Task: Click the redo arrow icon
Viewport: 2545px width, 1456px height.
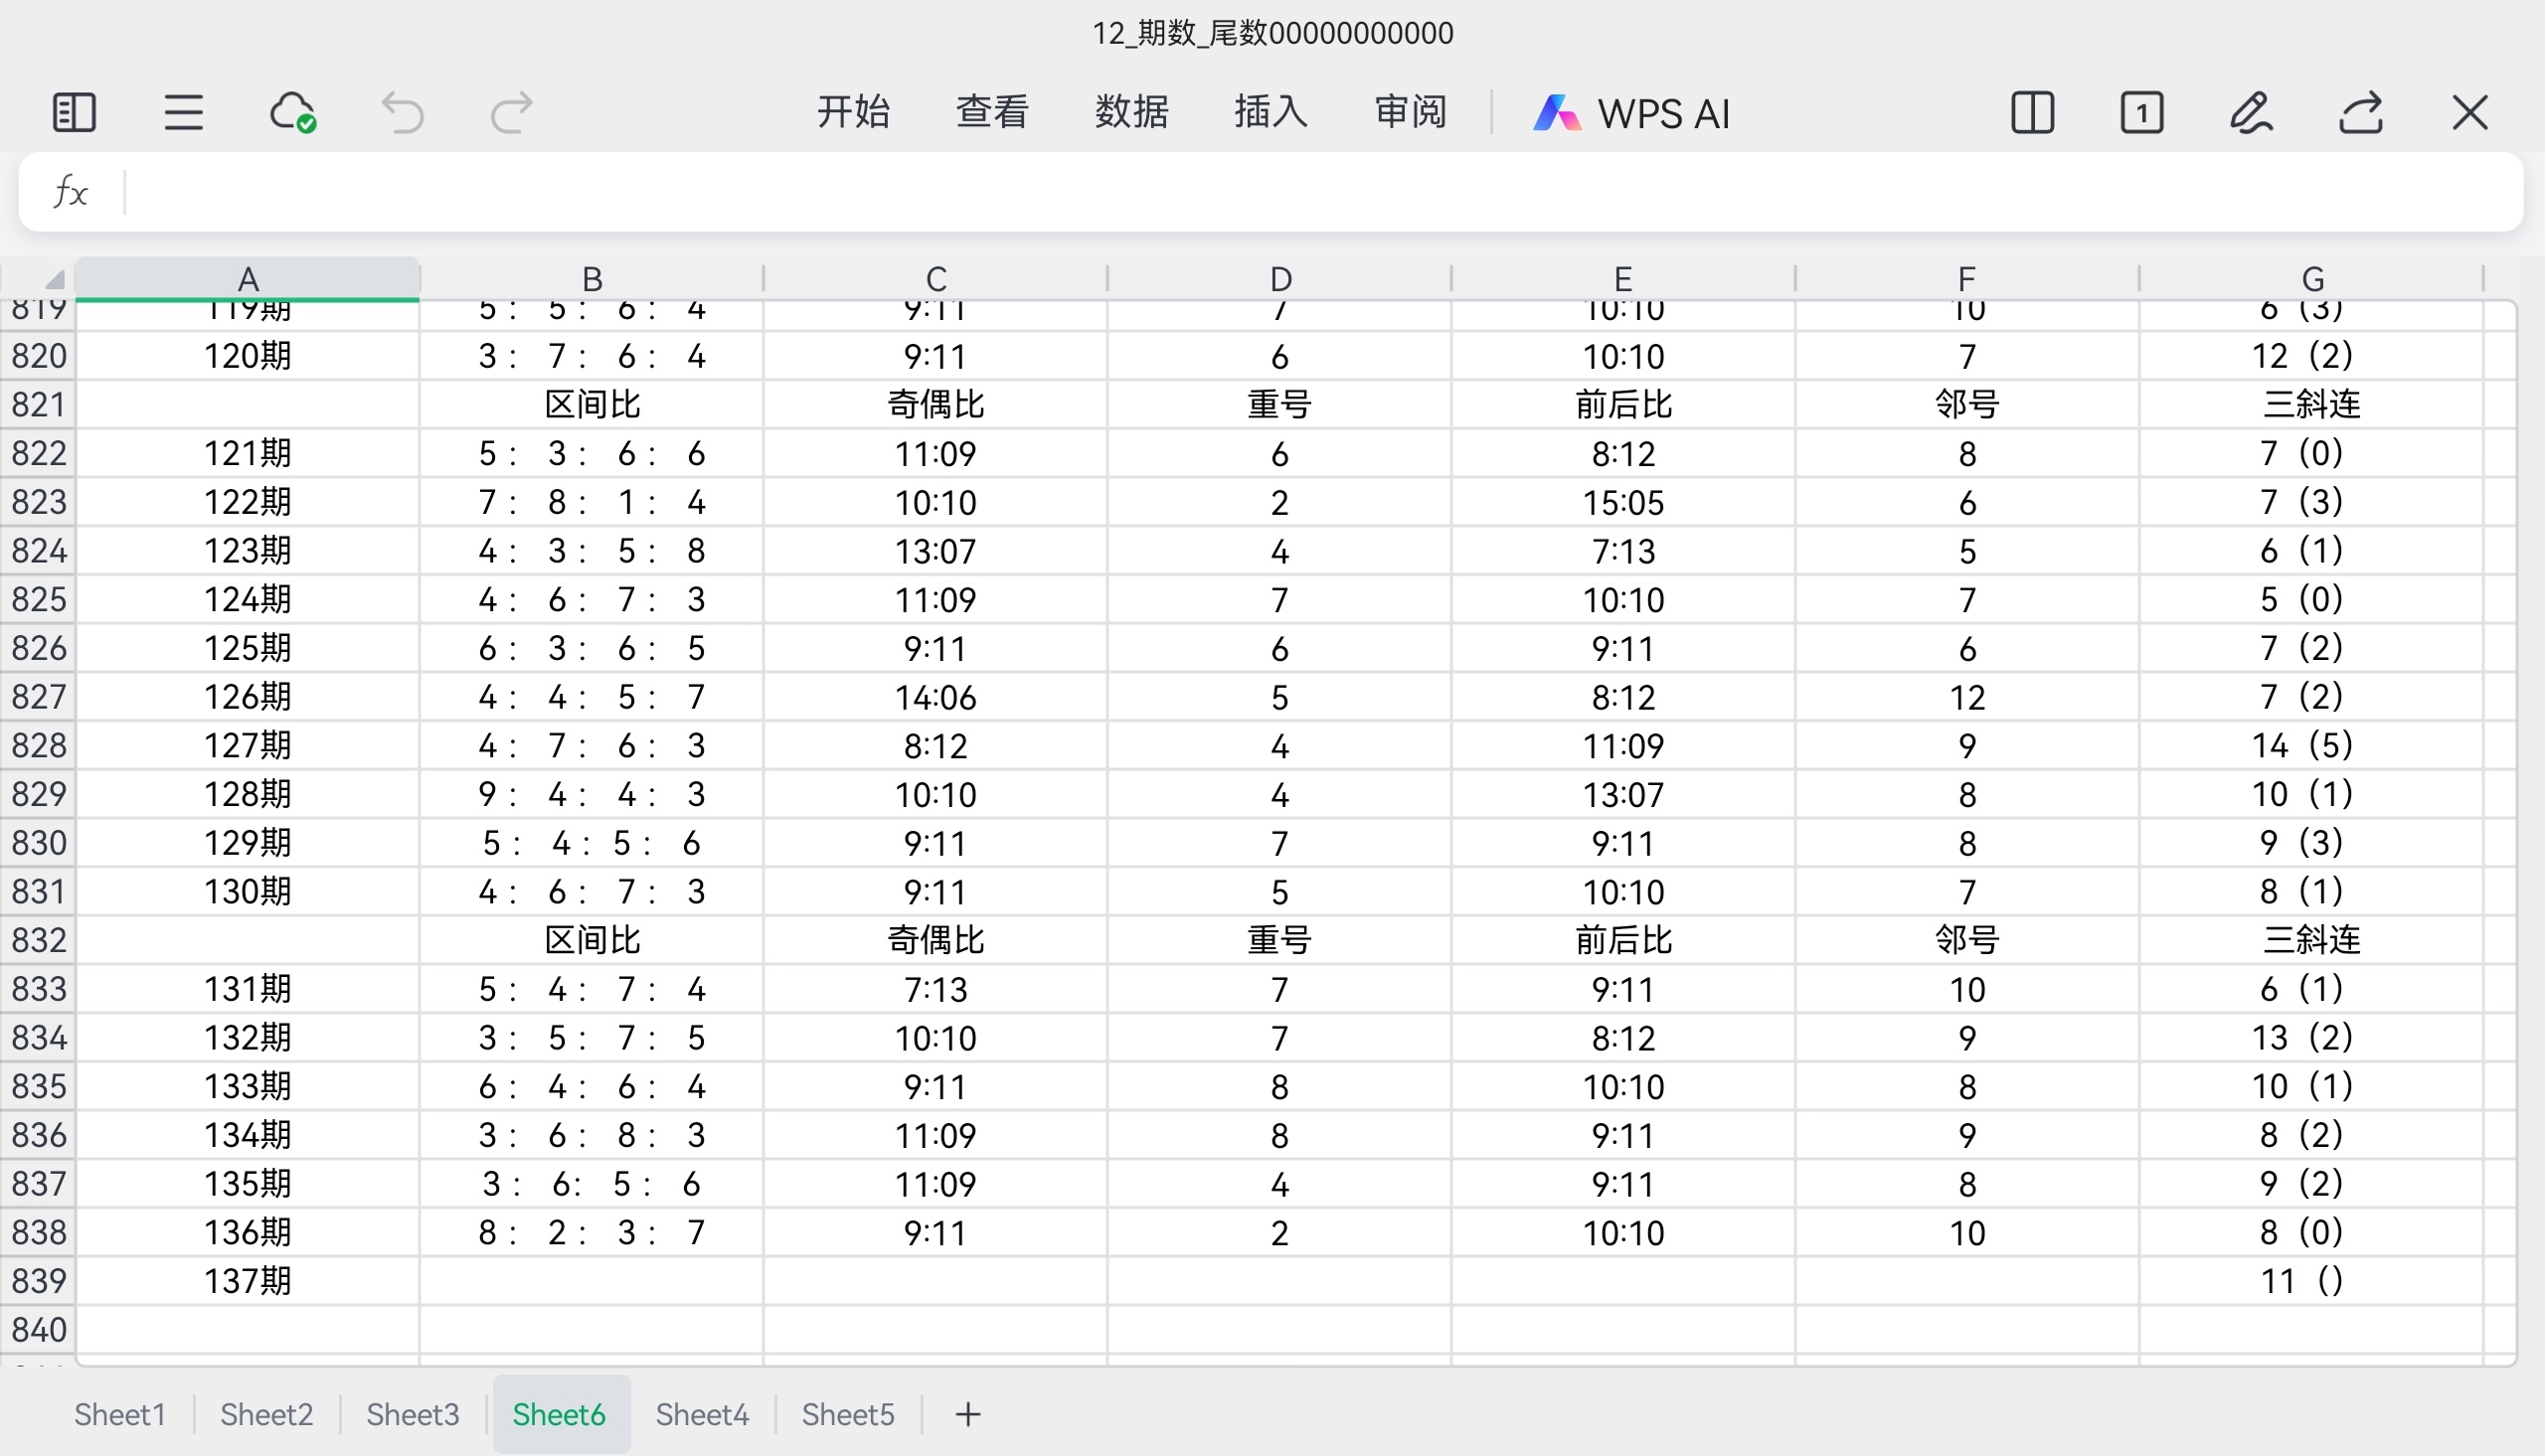Action: (511, 112)
